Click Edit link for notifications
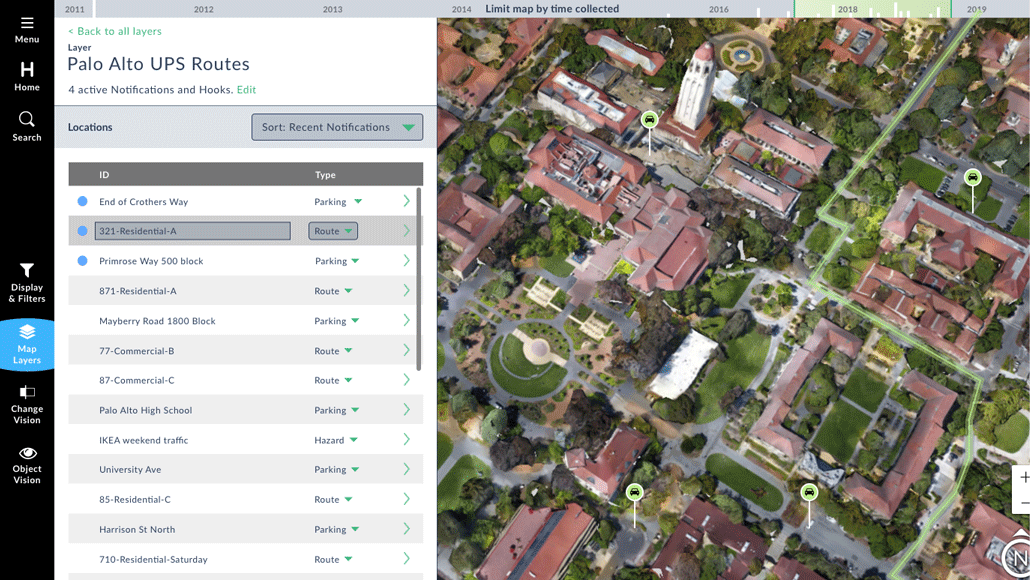1031x580 pixels. pyautogui.click(x=246, y=90)
